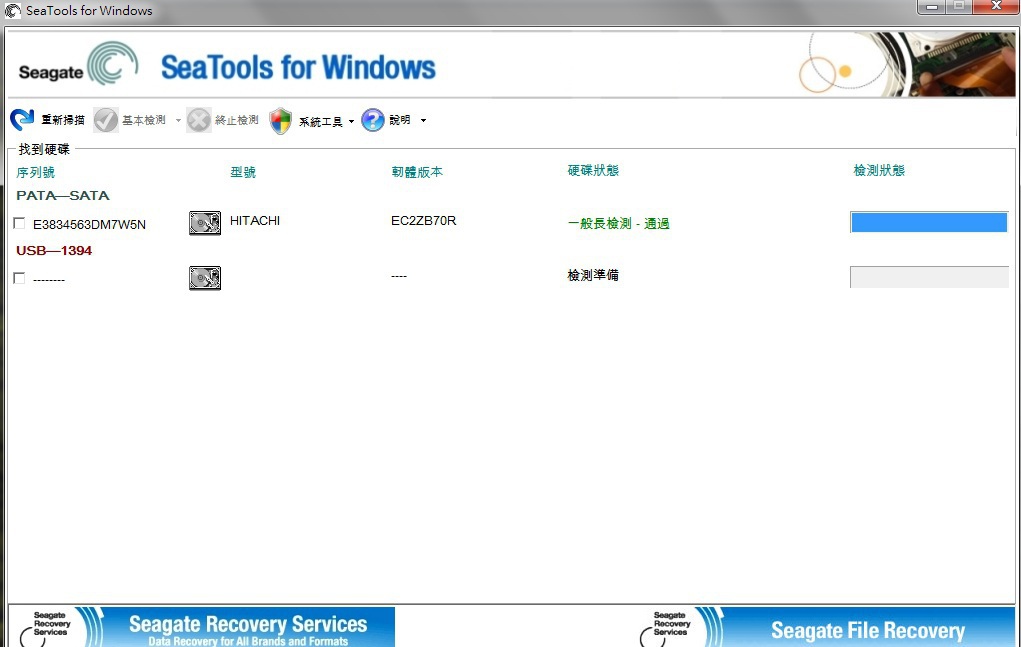Click the 序列號 serial number column header
1021x647 pixels.
[35, 172]
